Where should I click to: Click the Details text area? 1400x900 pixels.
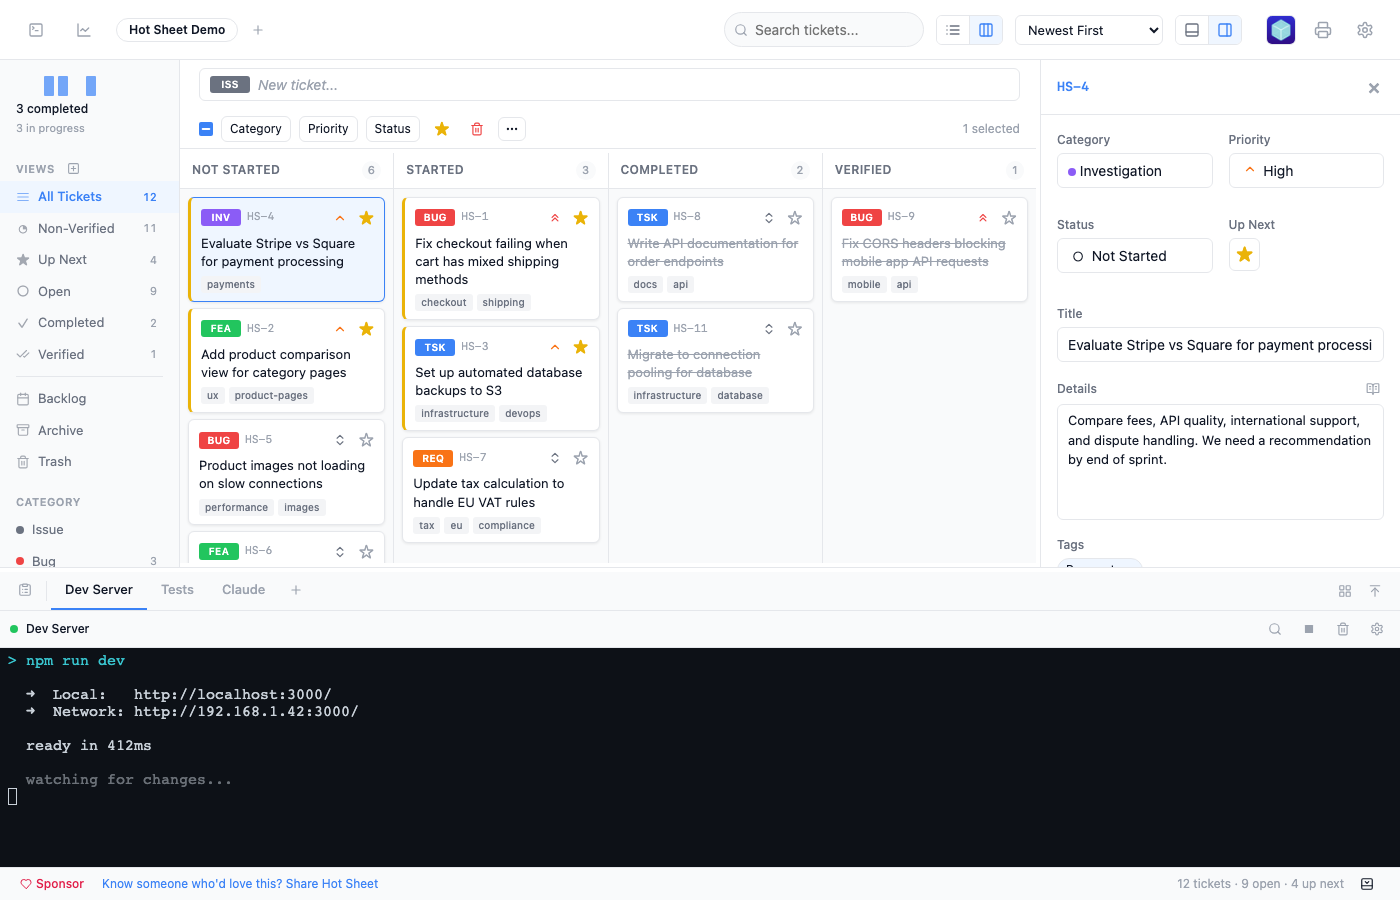click(1220, 462)
